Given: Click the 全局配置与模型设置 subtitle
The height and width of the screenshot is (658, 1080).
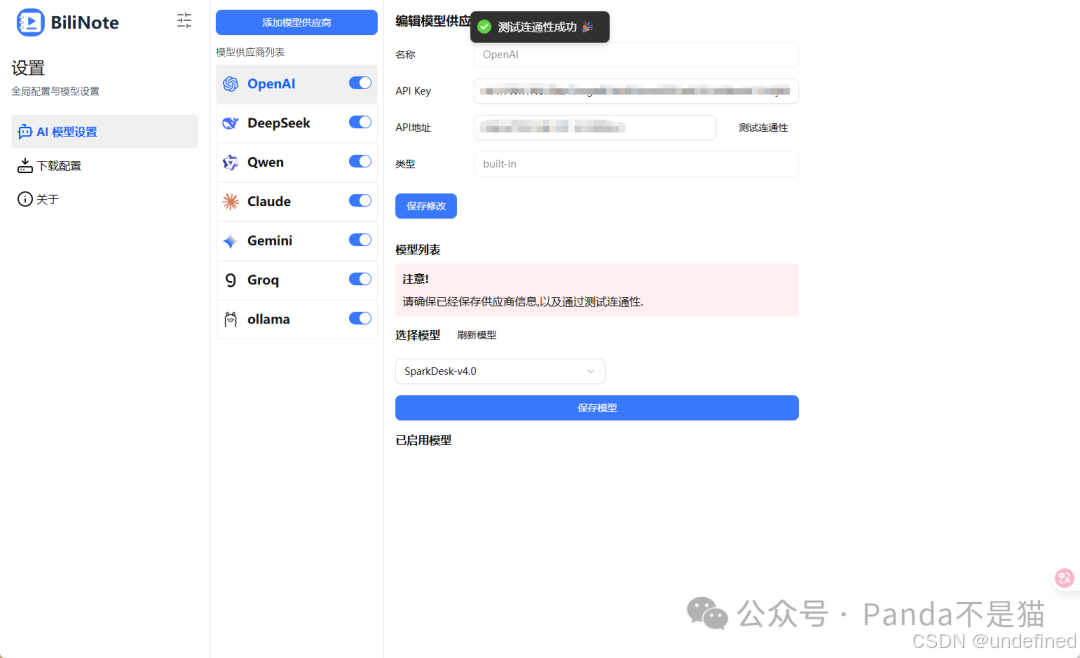Looking at the screenshot, I should 55,91.
